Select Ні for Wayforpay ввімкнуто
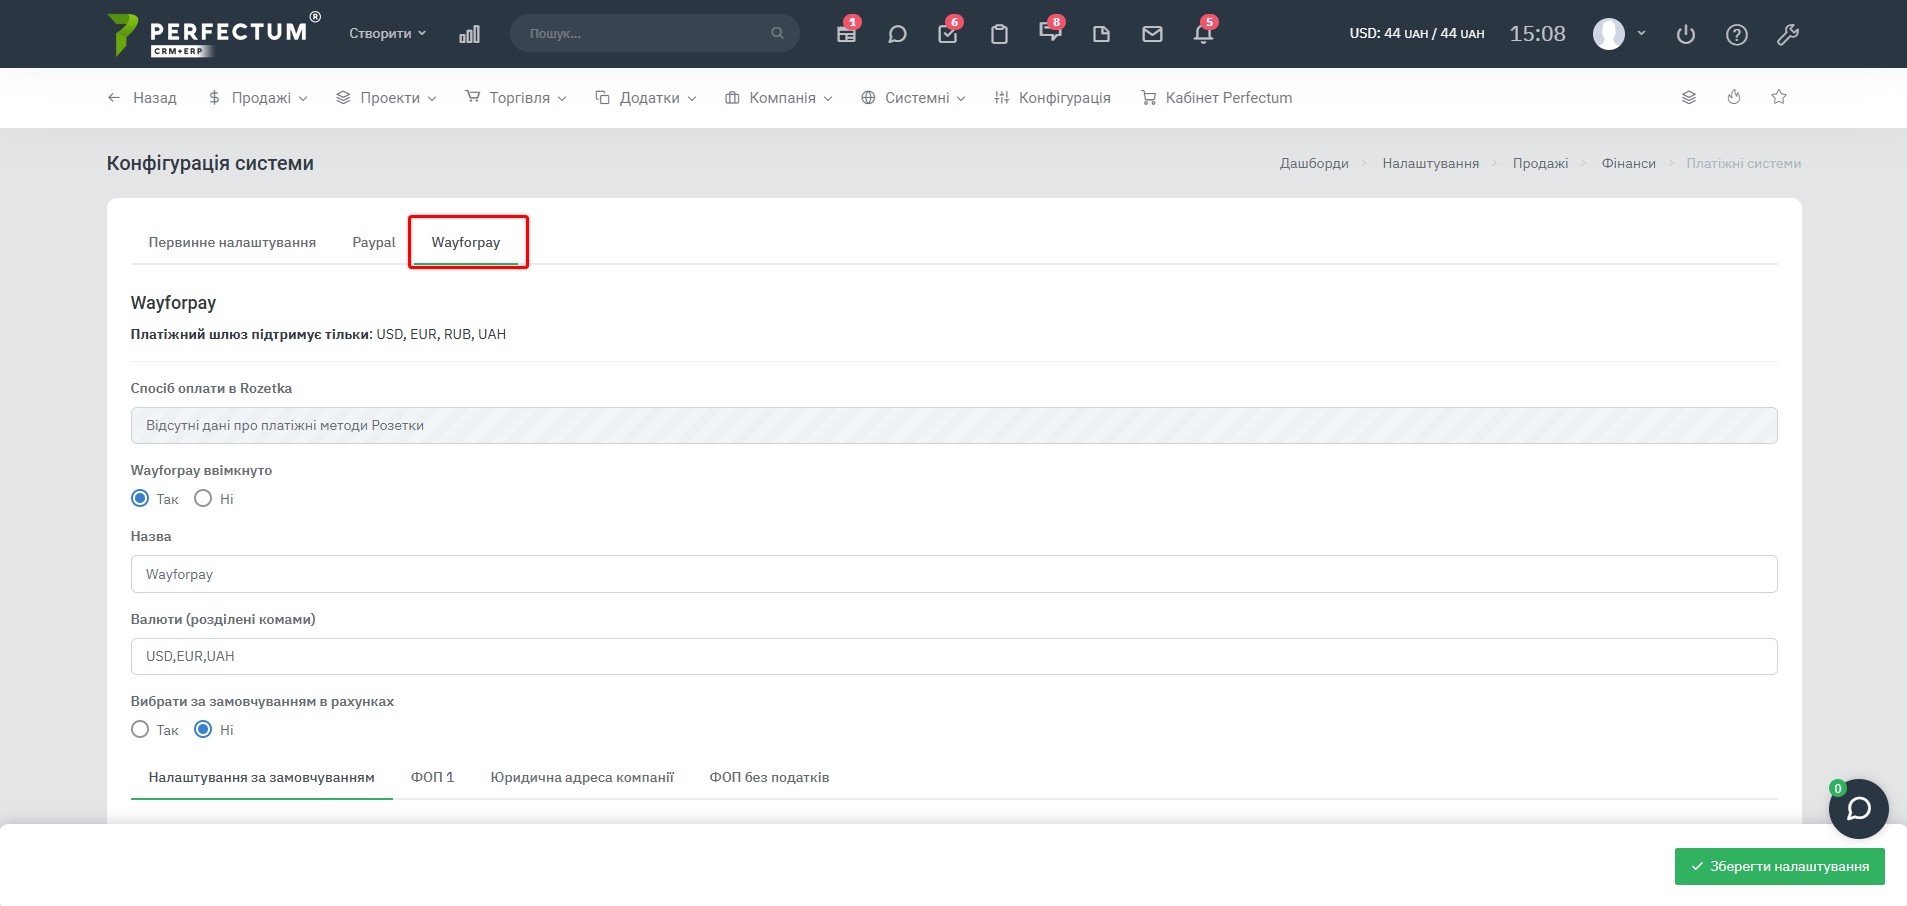The image size is (1907, 906). click(x=203, y=498)
